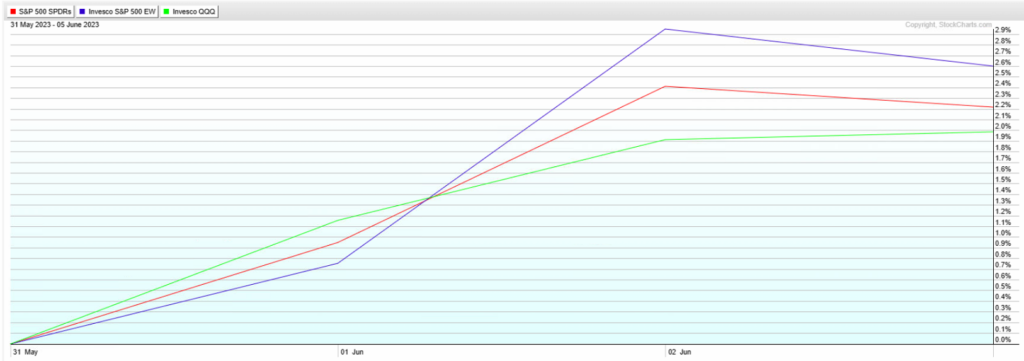Click the blue Invesco S&P 500 EW square
This screenshot has height=361, width=1024.
[82, 12]
